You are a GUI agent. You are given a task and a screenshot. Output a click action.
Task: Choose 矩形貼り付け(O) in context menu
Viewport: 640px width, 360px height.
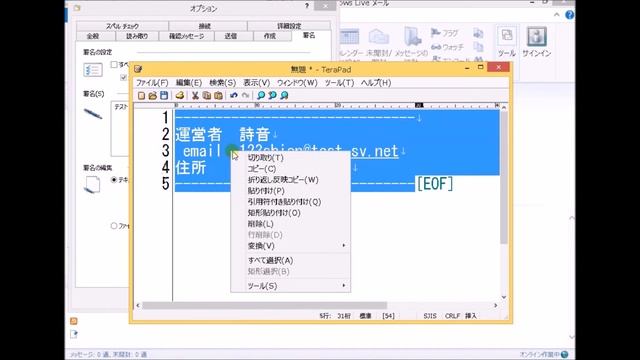(291, 213)
